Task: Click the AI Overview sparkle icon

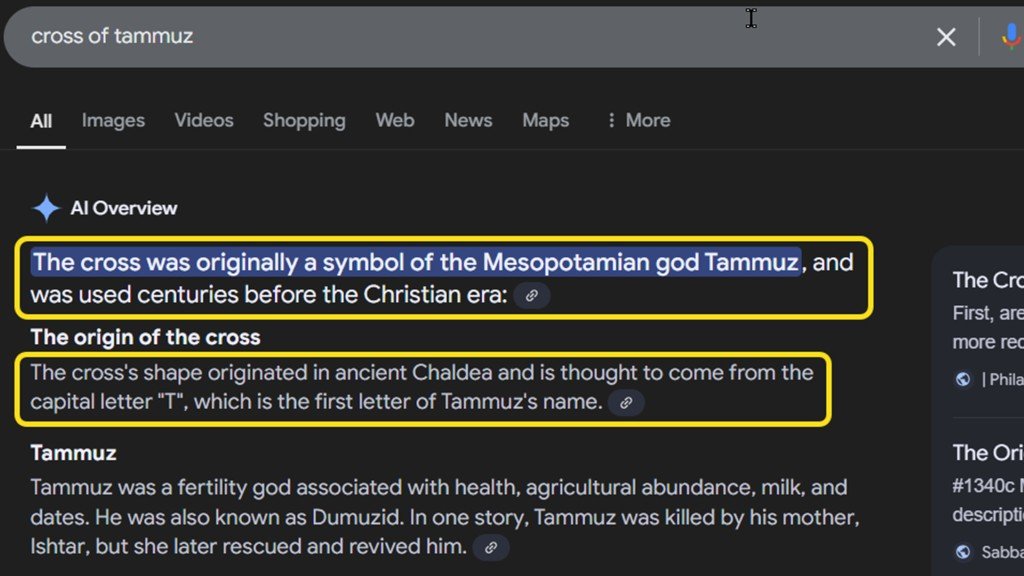Action: tap(44, 207)
